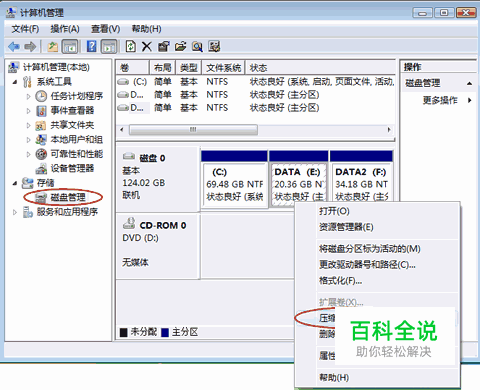Click the Forward arrow toolbar icon

(30, 47)
